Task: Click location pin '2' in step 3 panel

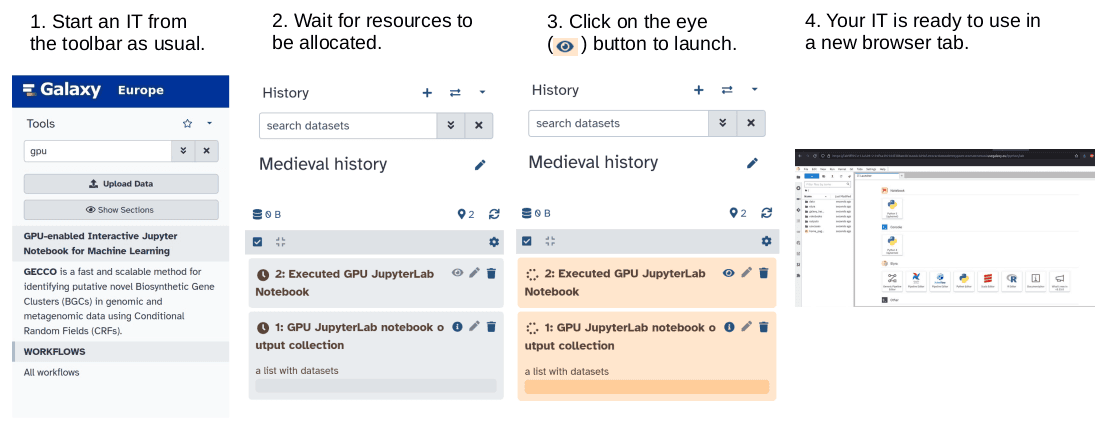Action: pyautogui.click(x=738, y=214)
